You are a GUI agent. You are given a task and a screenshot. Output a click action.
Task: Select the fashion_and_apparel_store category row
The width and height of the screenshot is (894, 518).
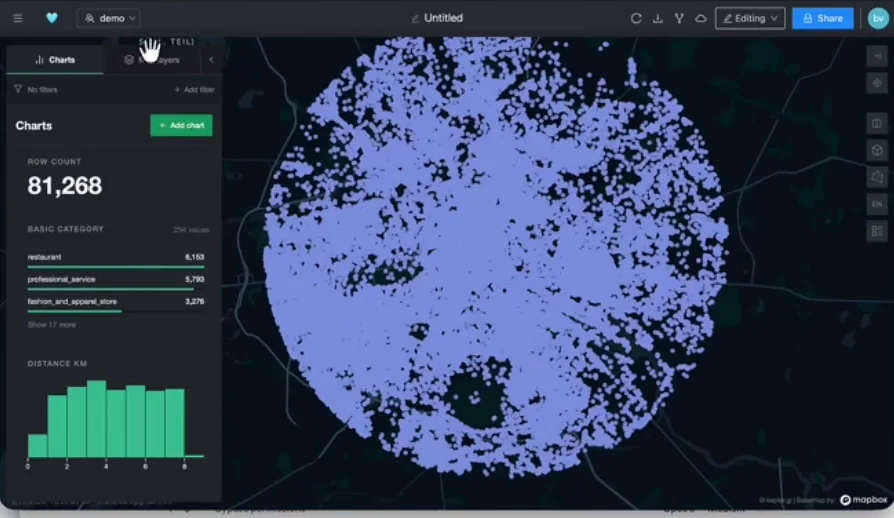click(116, 304)
